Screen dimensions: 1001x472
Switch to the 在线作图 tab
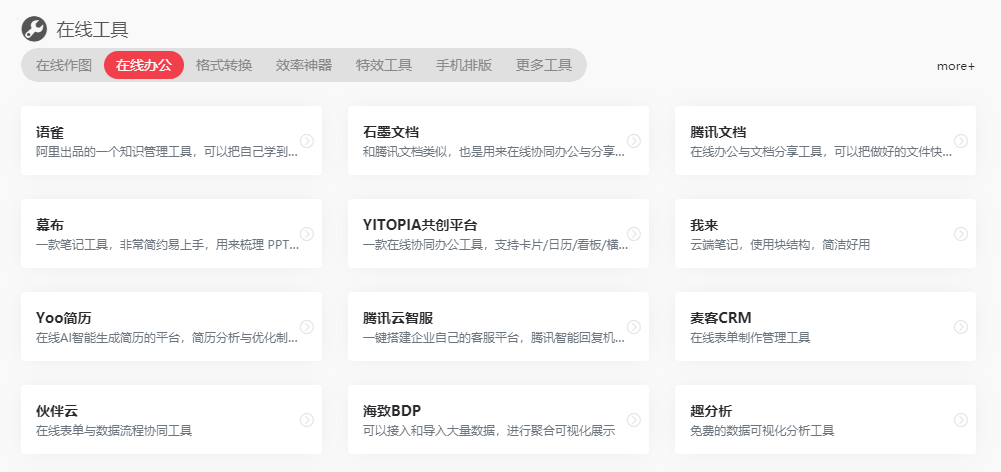tap(64, 65)
